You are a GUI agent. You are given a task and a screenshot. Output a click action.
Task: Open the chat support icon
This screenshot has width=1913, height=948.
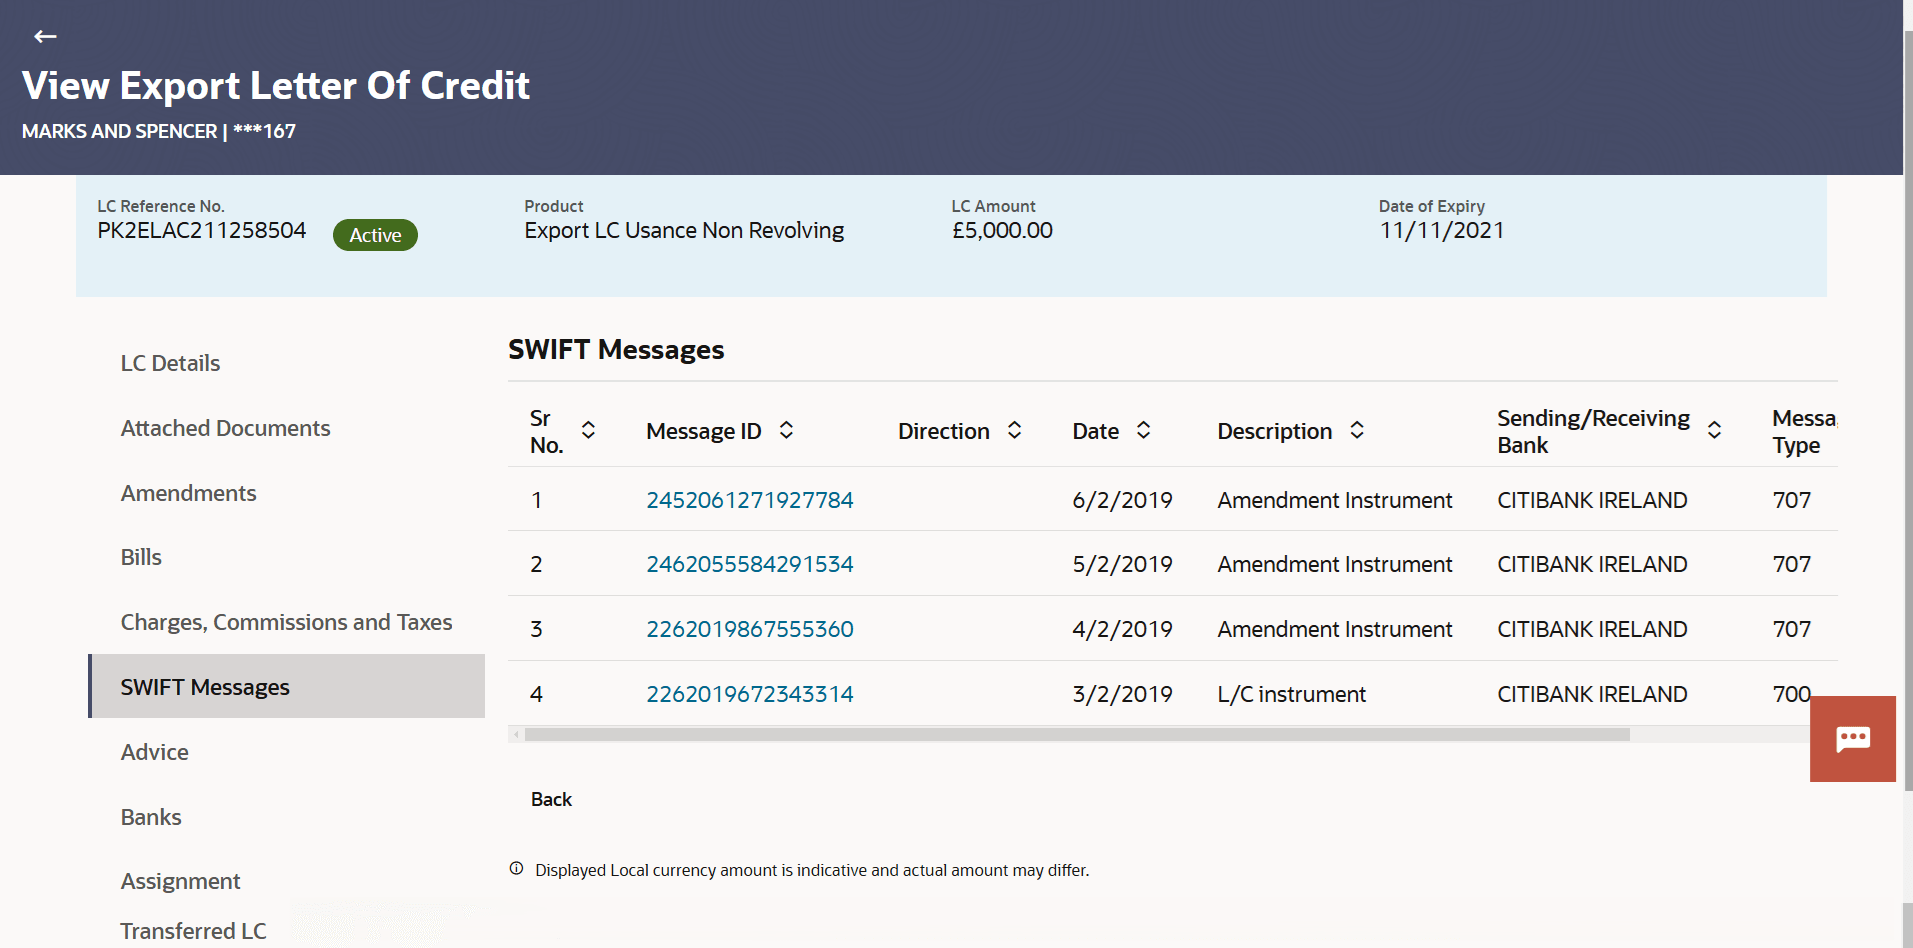pos(1852,739)
